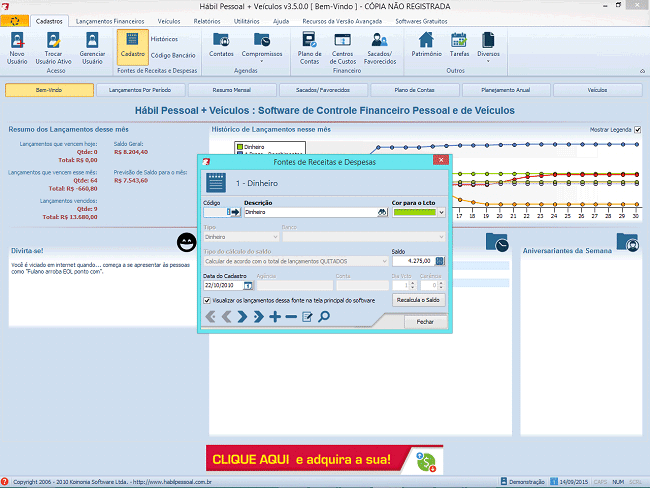This screenshot has height=488, width=650.
Task: Switch to Resumo Mensal
Action: (x=232, y=90)
